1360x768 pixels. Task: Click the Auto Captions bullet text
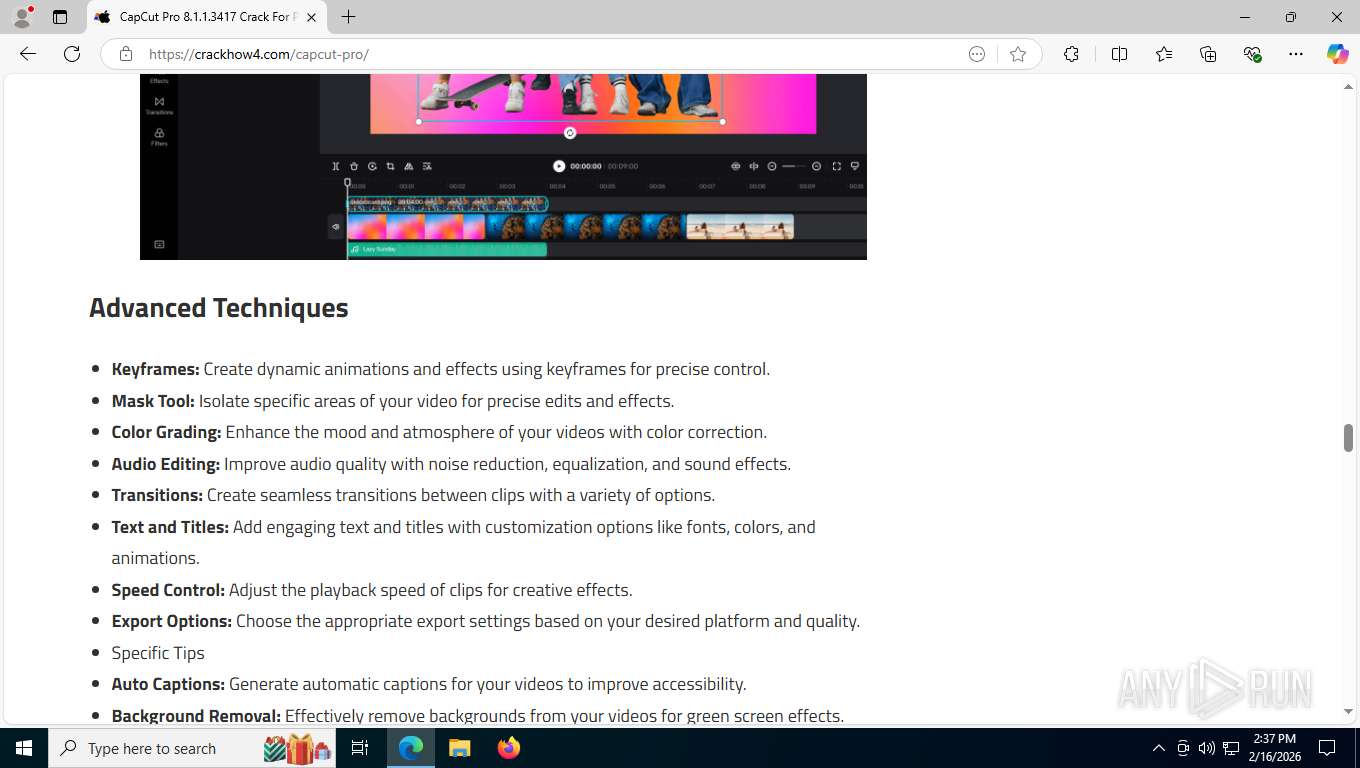429,684
